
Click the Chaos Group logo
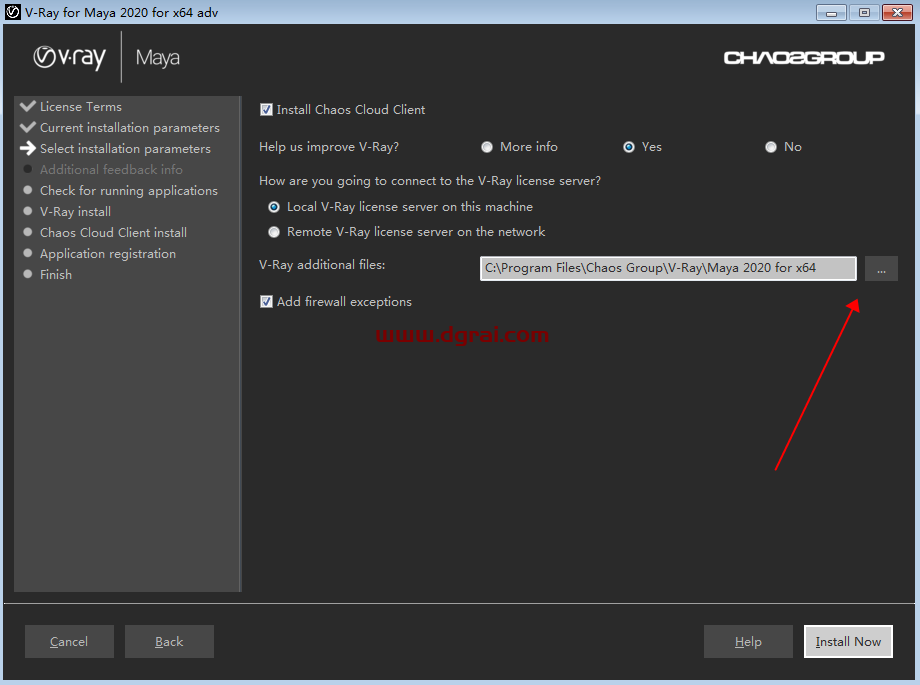(803, 58)
